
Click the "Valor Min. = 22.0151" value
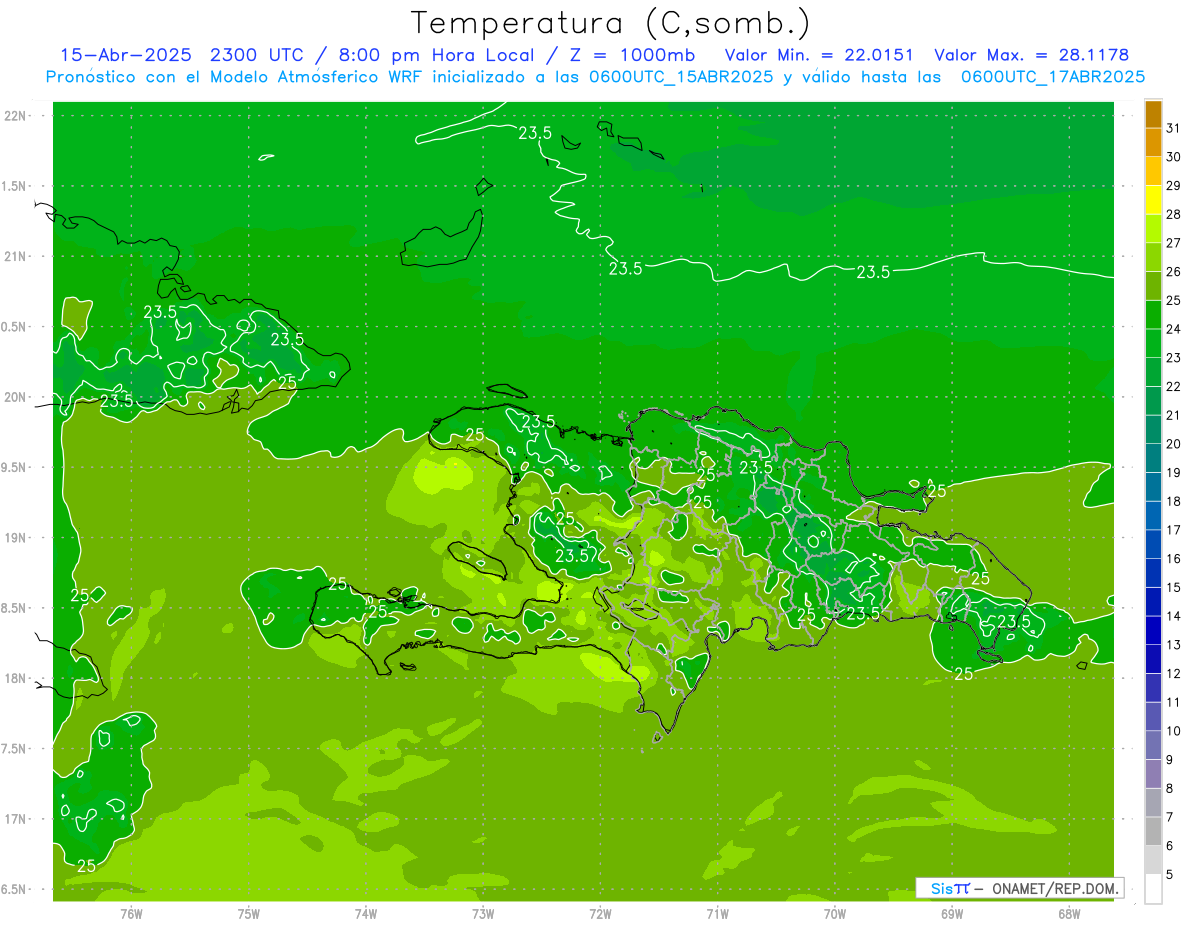[819, 55]
